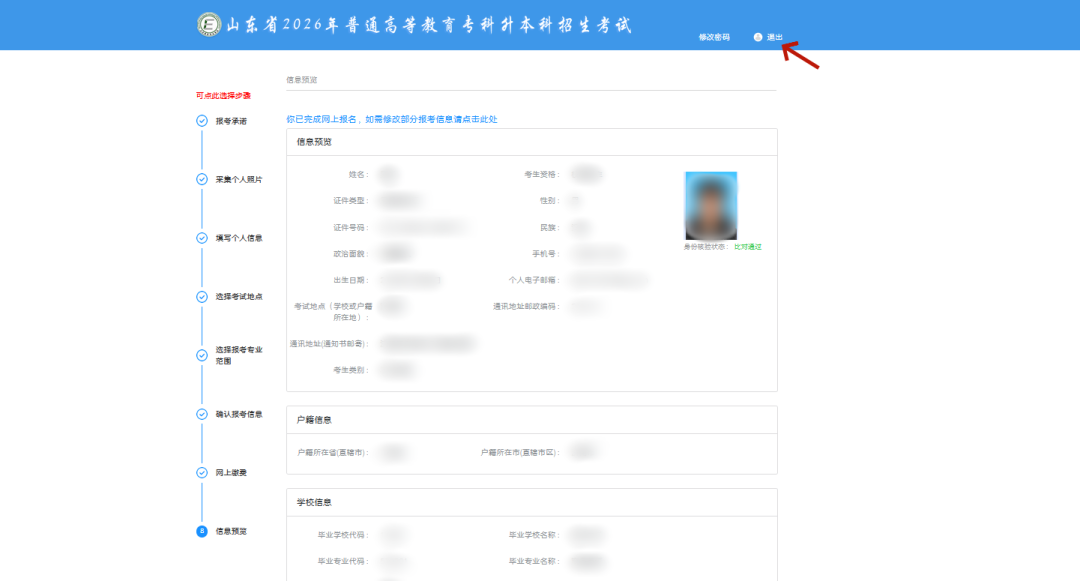Jump to the 选择考试地点 step label
Screen dimensions: 1080x581
(x=239, y=297)
